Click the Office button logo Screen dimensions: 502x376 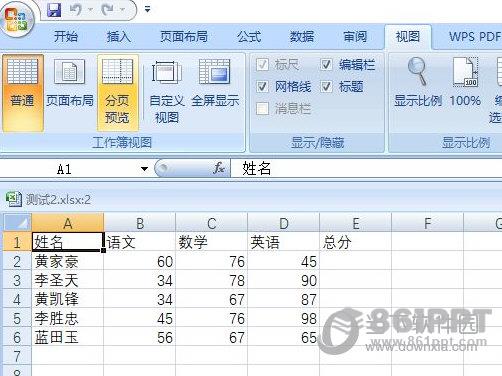[x=16, y=19]
